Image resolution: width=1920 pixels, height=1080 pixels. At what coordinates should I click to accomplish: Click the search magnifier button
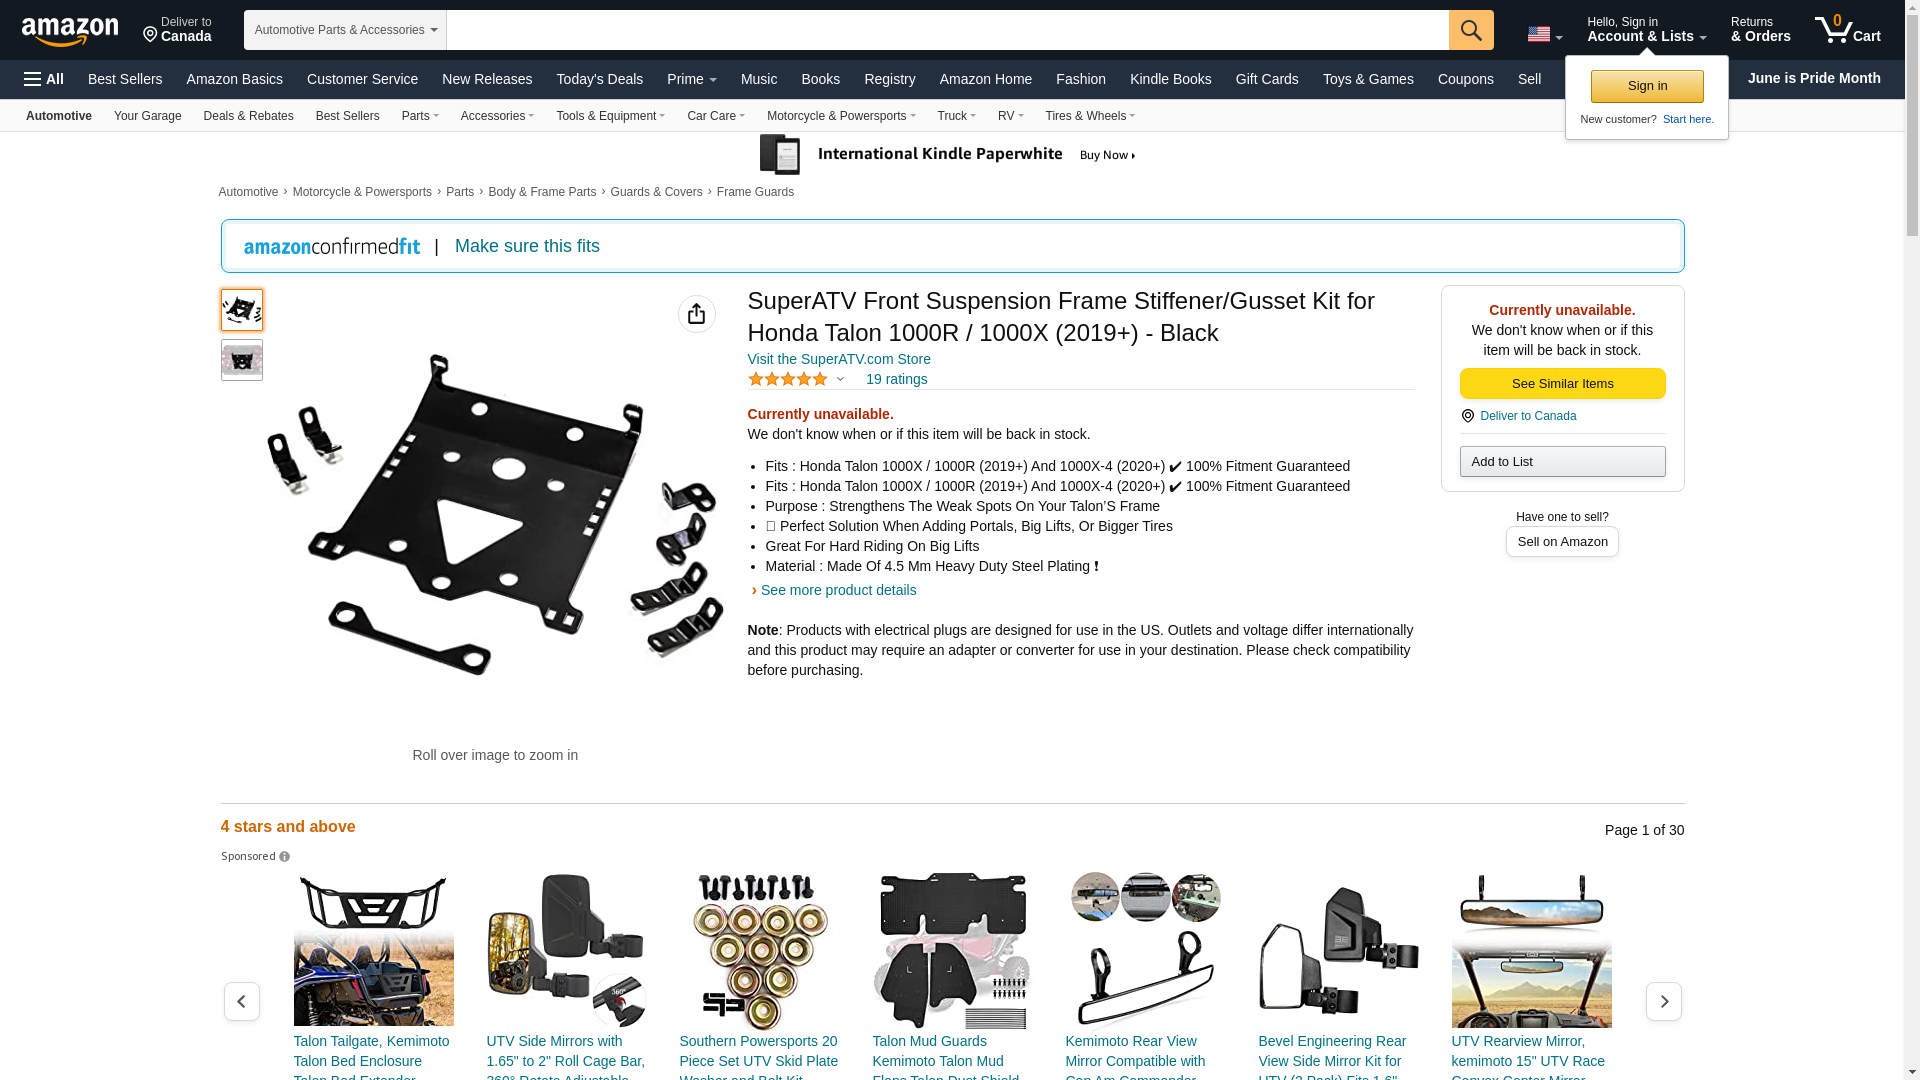click(x=1471, y=30)
